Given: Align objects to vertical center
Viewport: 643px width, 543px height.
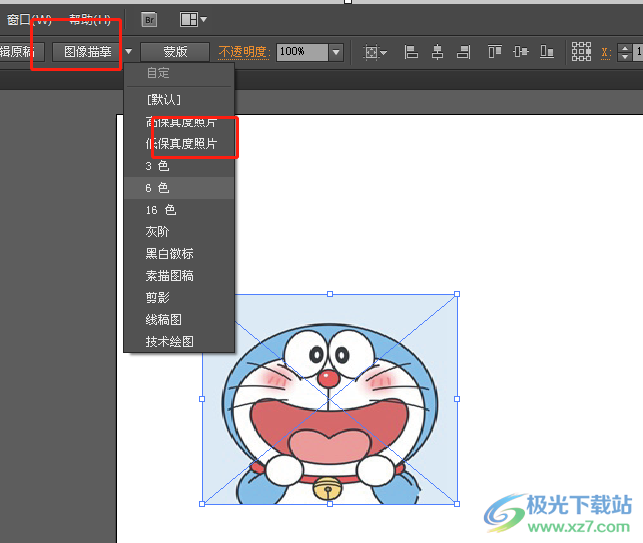Looking at the screenshot, I should 521,52.
